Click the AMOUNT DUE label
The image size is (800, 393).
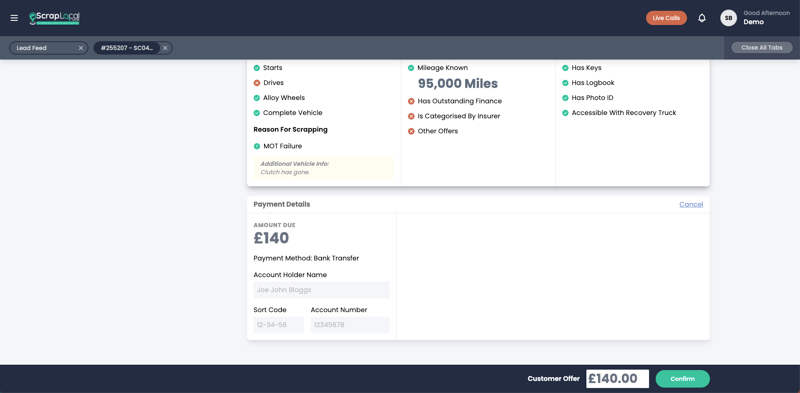274,225
